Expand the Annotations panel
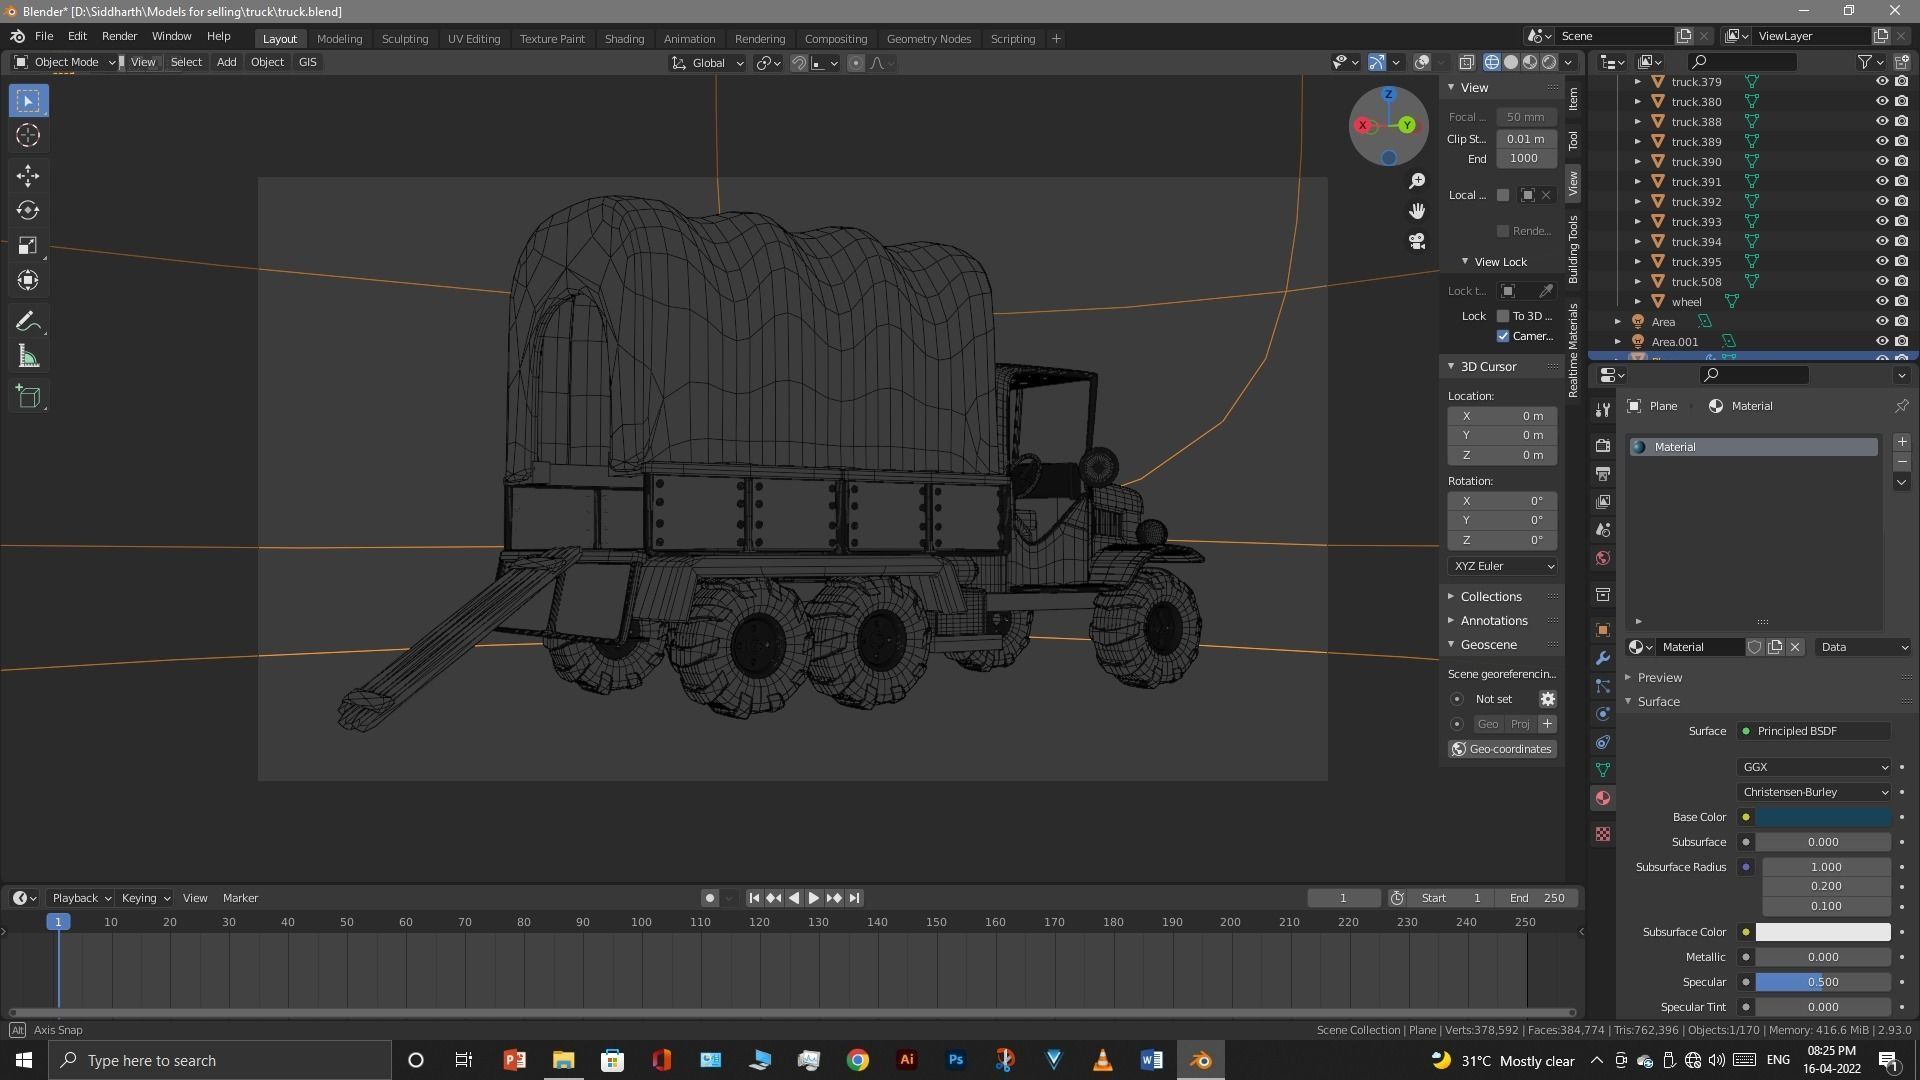The width and height of the screenshot is (1920, 1080). (1493, 621)
